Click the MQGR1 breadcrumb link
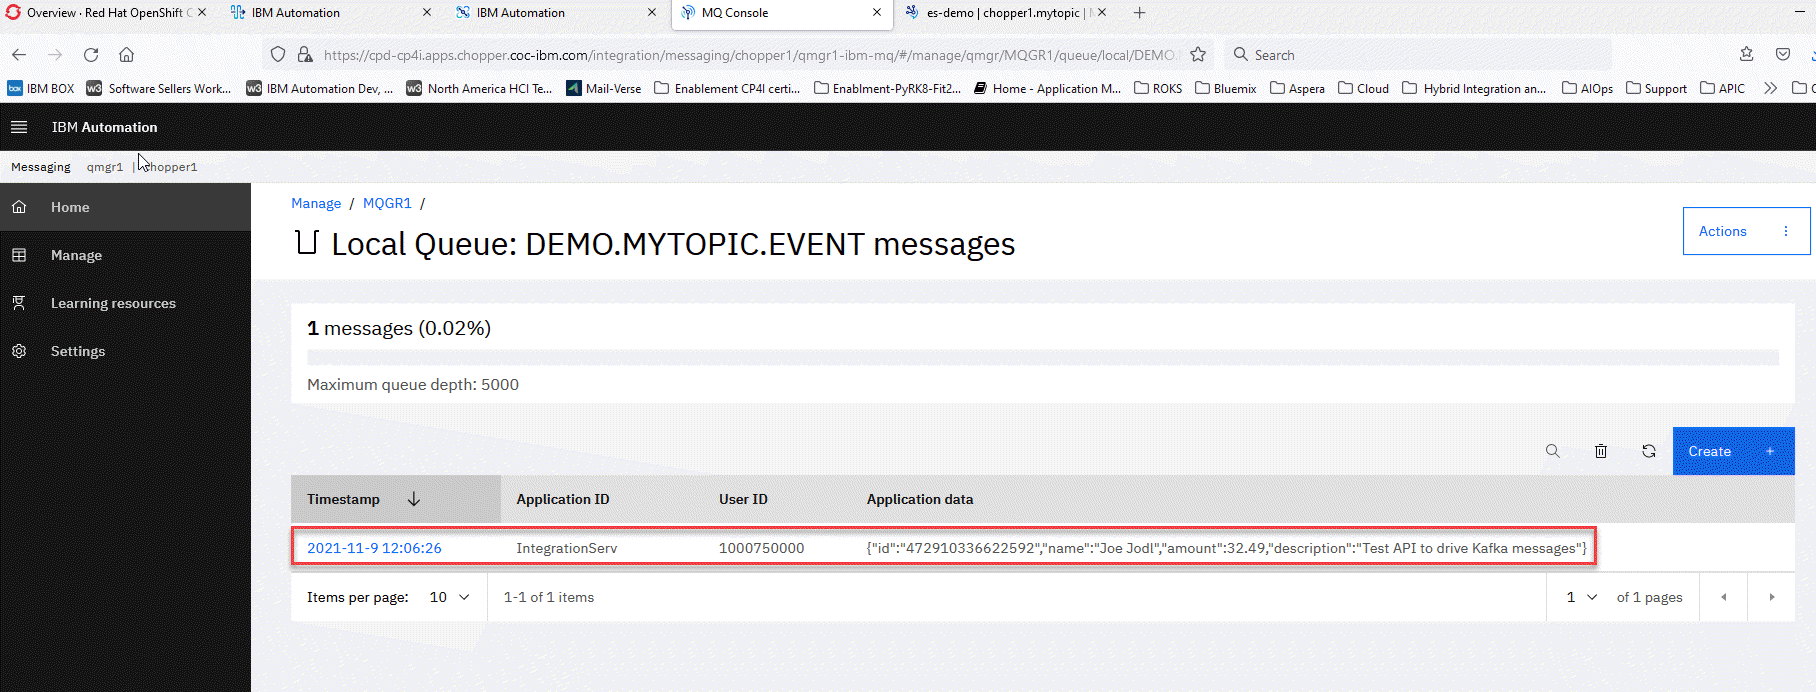The width and height of the screenshot is (1816, 692). (x=387, y=203)
